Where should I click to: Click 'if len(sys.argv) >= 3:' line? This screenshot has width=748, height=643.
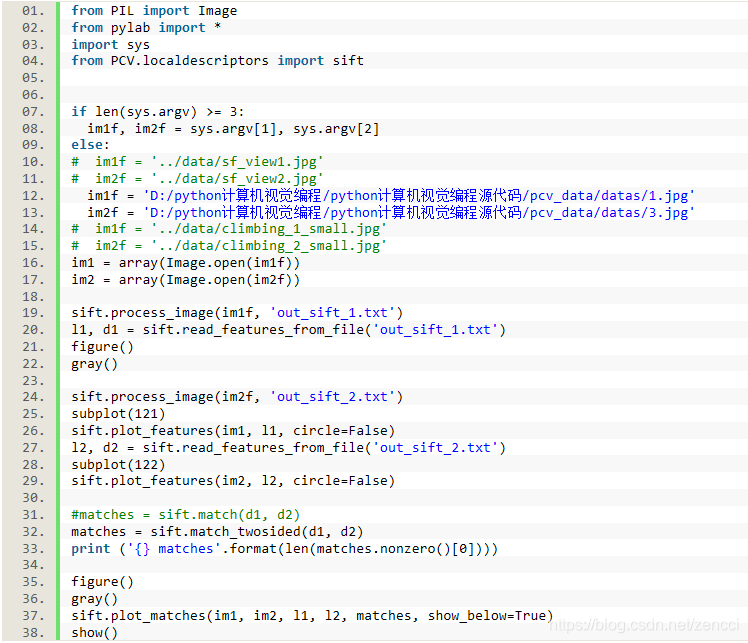157,112
